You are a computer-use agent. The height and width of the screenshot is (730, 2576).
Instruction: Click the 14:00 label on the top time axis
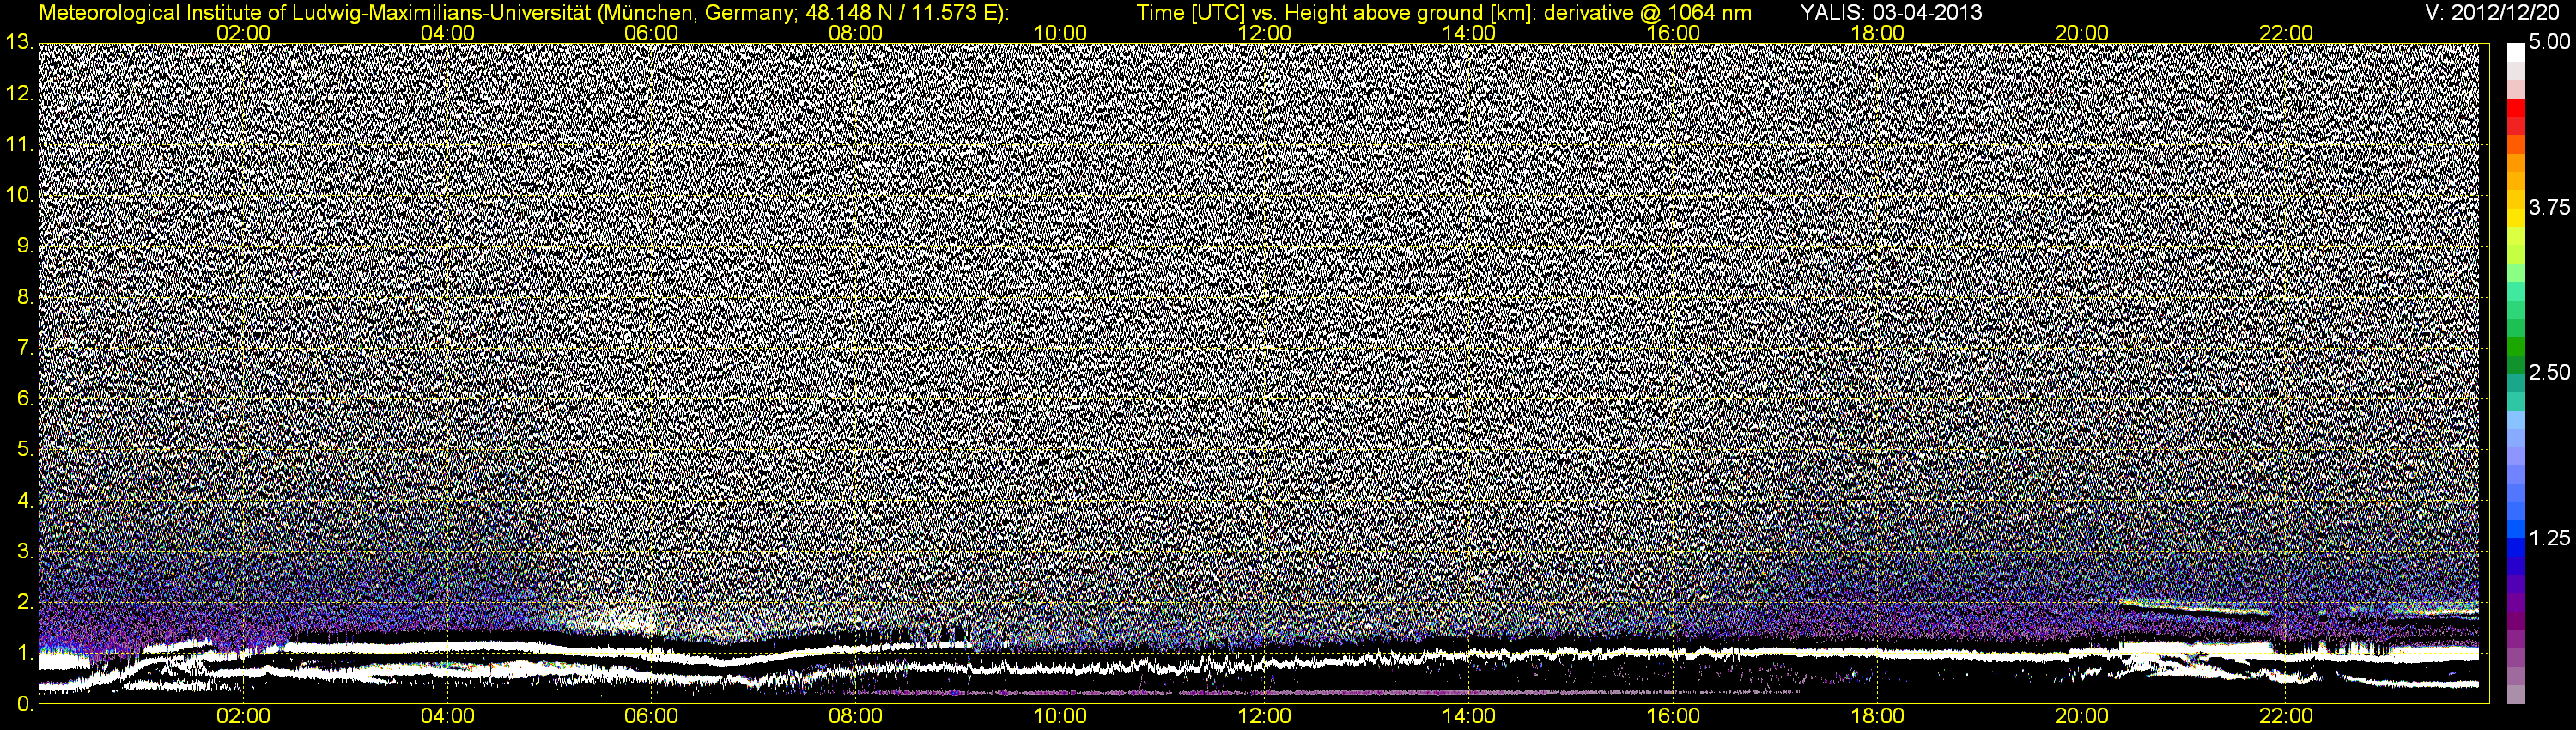click(1469, 33)
